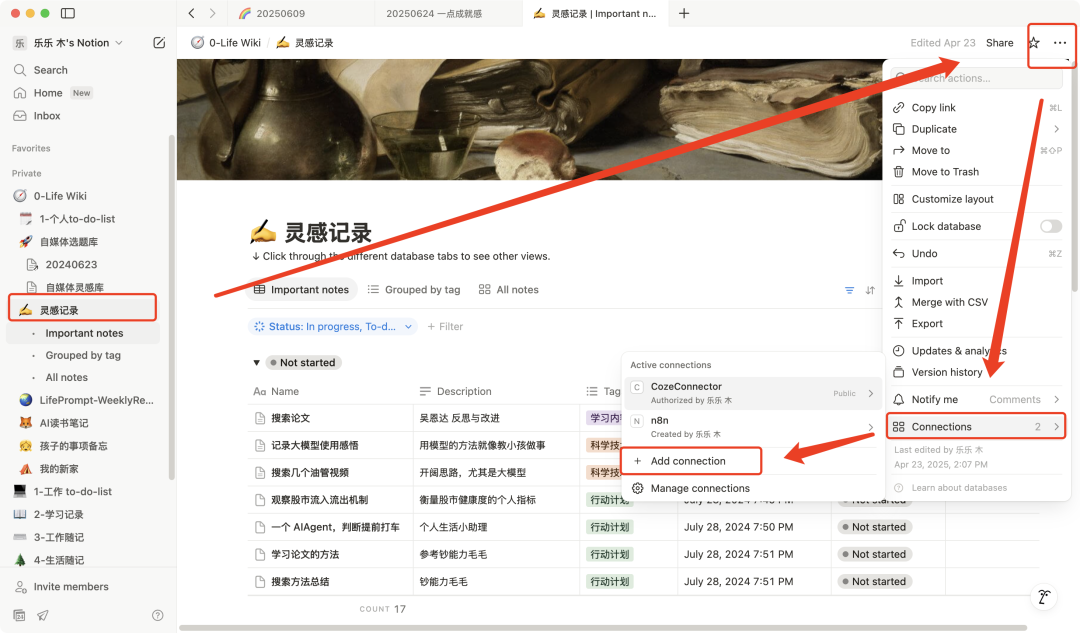Go to Home in the sidebar
This screenshot has width=1080, height=633.
(48, 93)
